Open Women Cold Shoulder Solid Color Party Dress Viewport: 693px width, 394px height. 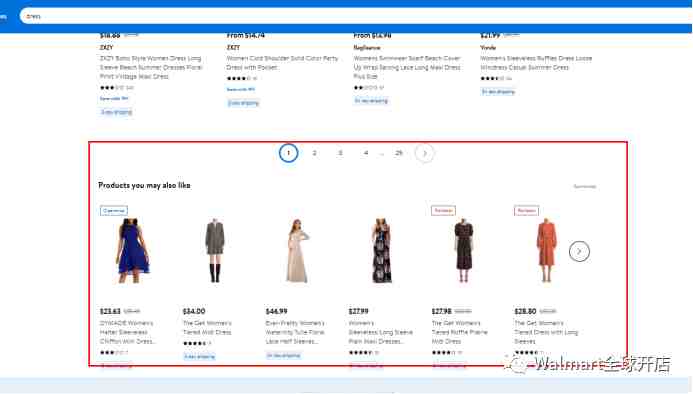point(282,63)
